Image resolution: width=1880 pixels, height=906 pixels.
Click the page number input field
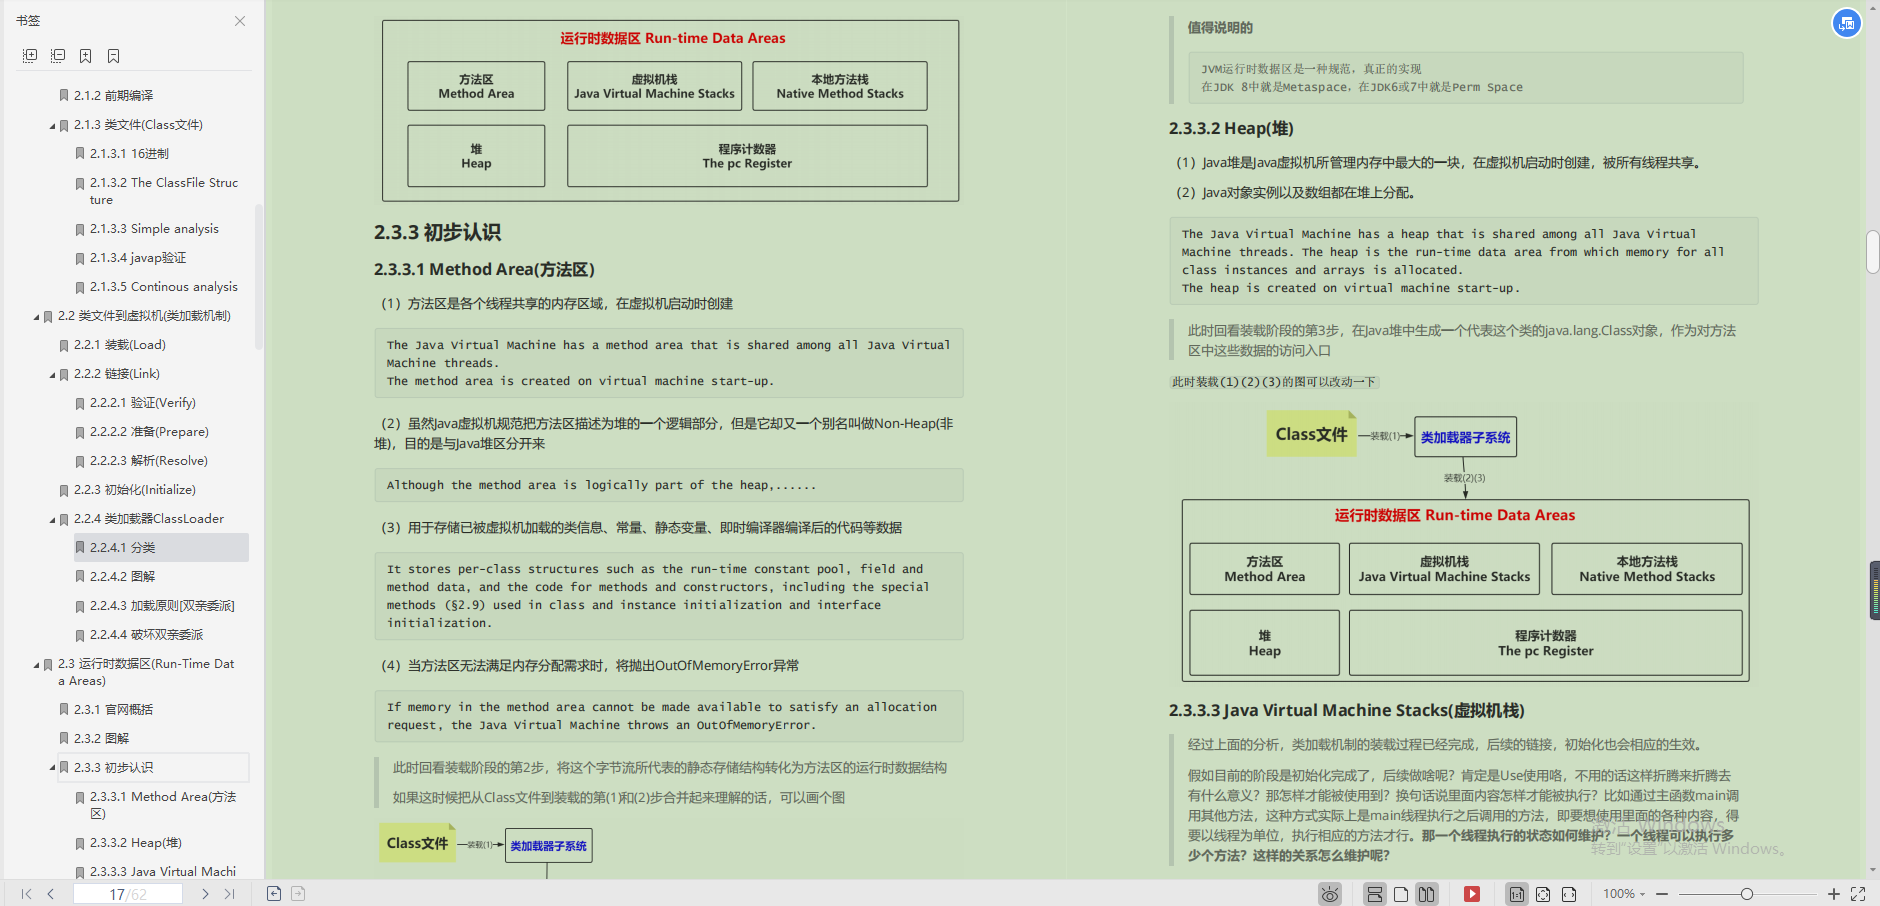point(128,894)
